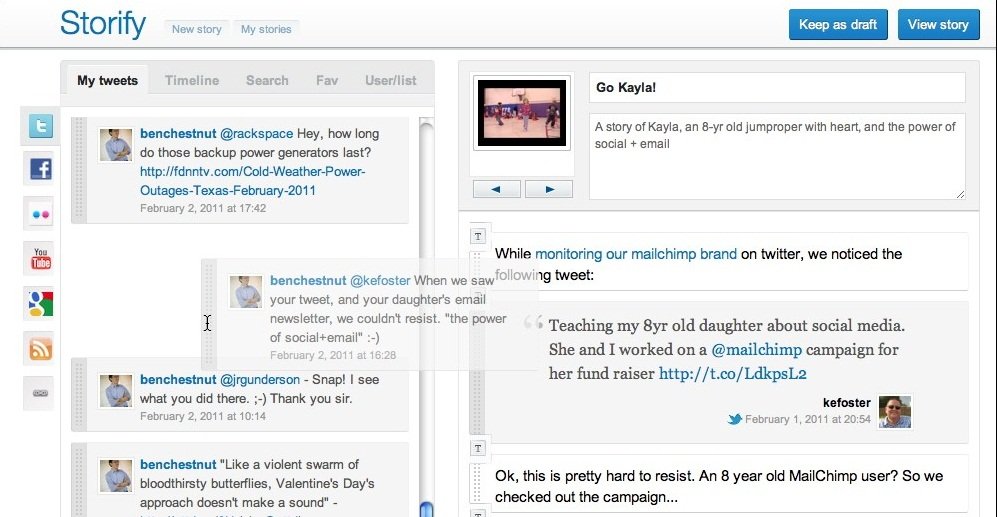Select the Google search source icon
The image size is (997, 517).
[x=41, y=303]
